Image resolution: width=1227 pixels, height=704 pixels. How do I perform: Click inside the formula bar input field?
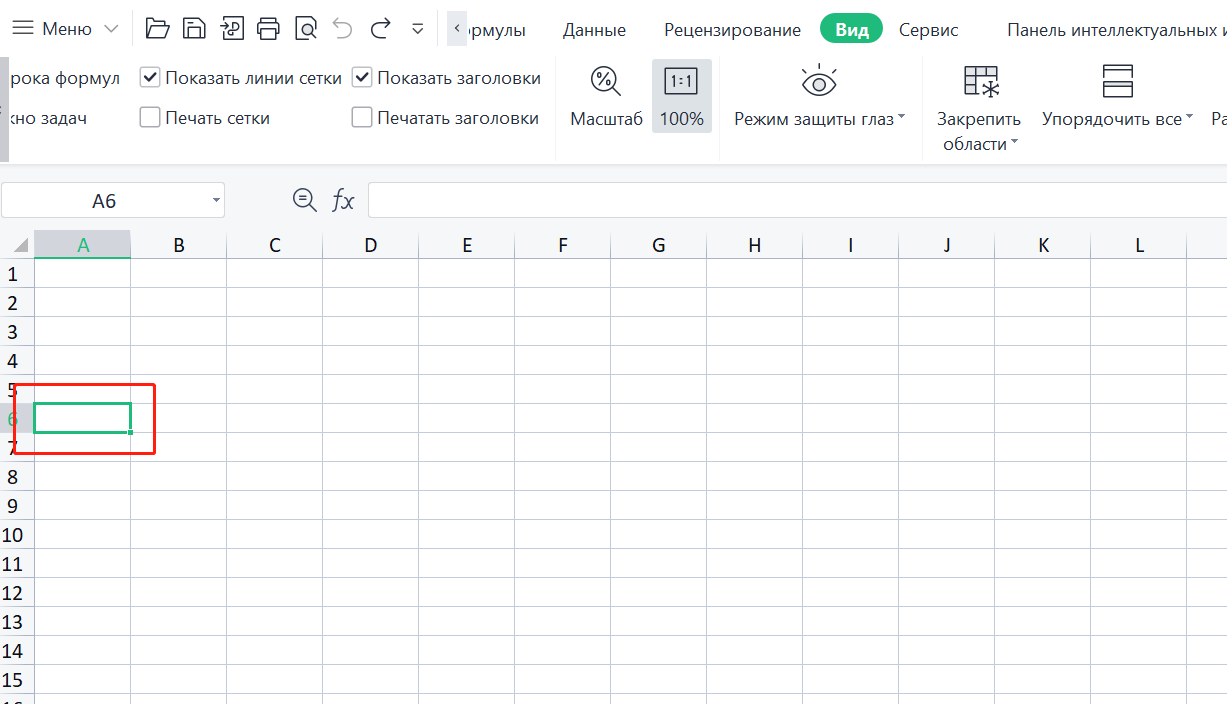790,201
